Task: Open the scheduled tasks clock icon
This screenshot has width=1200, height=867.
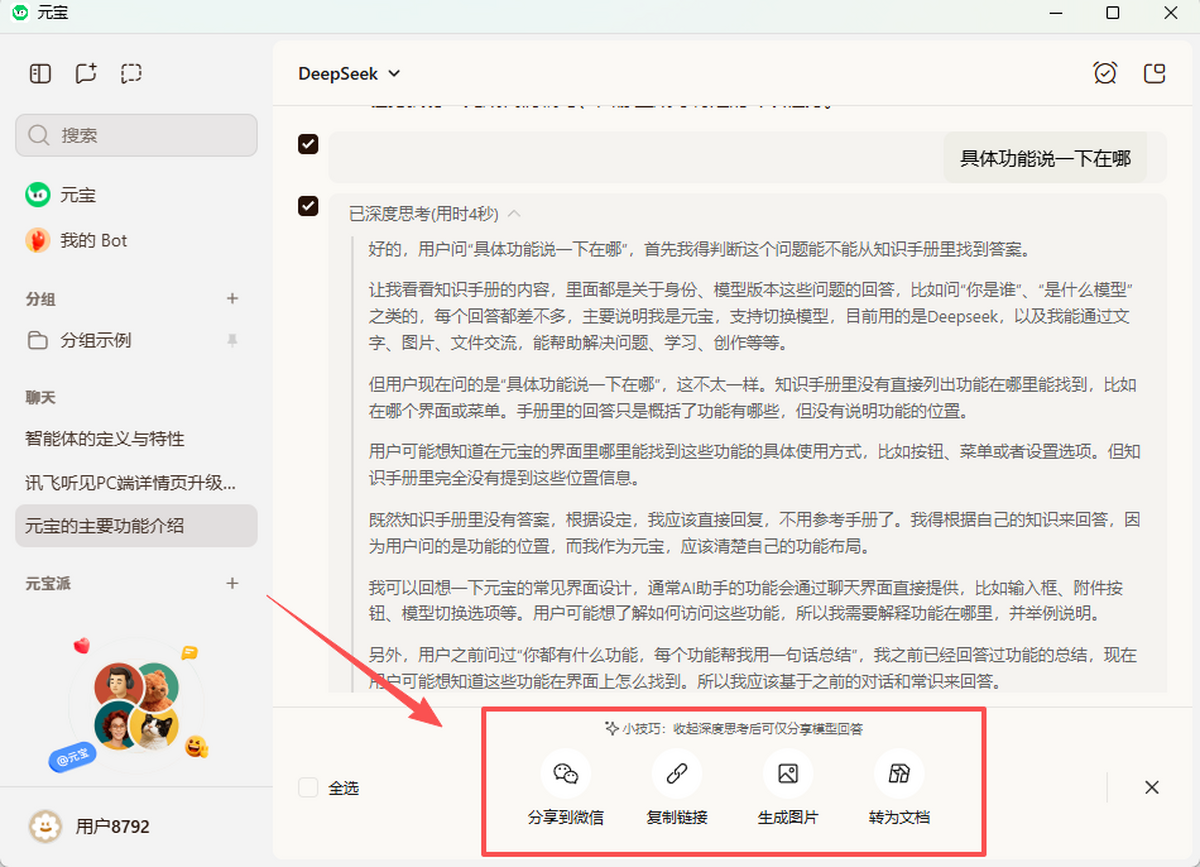Action: [1105, 73]
